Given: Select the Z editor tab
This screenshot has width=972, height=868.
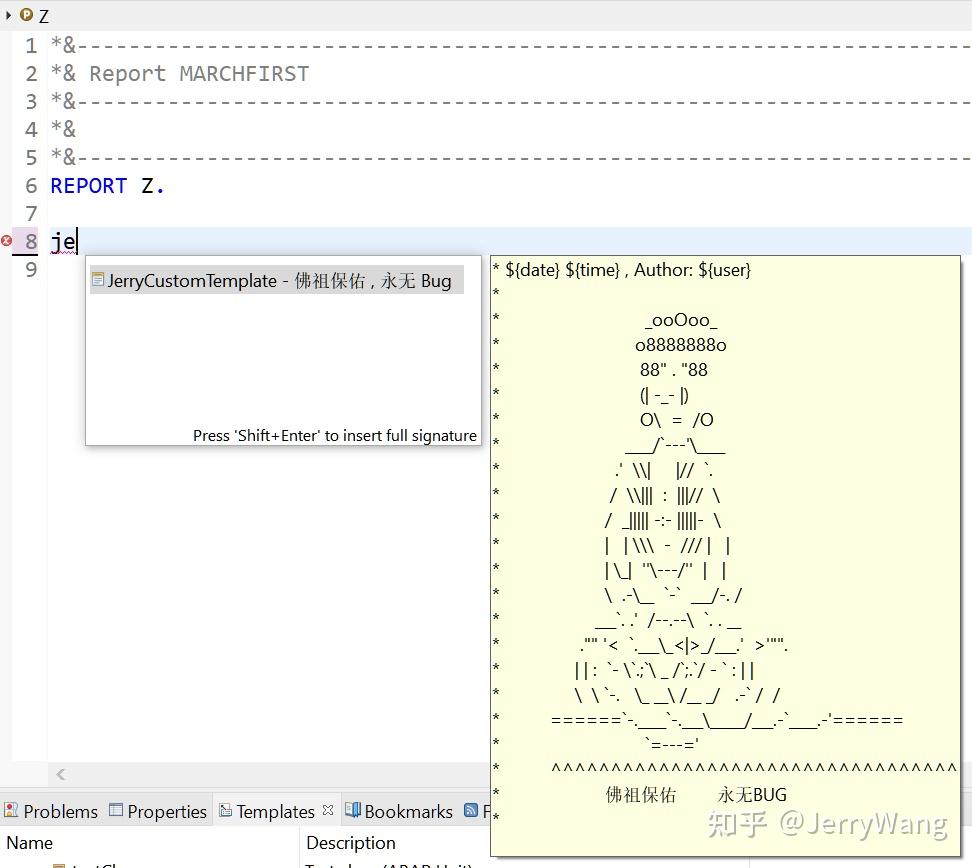Looking at the screenshot, I should click(x=42, y=16).
